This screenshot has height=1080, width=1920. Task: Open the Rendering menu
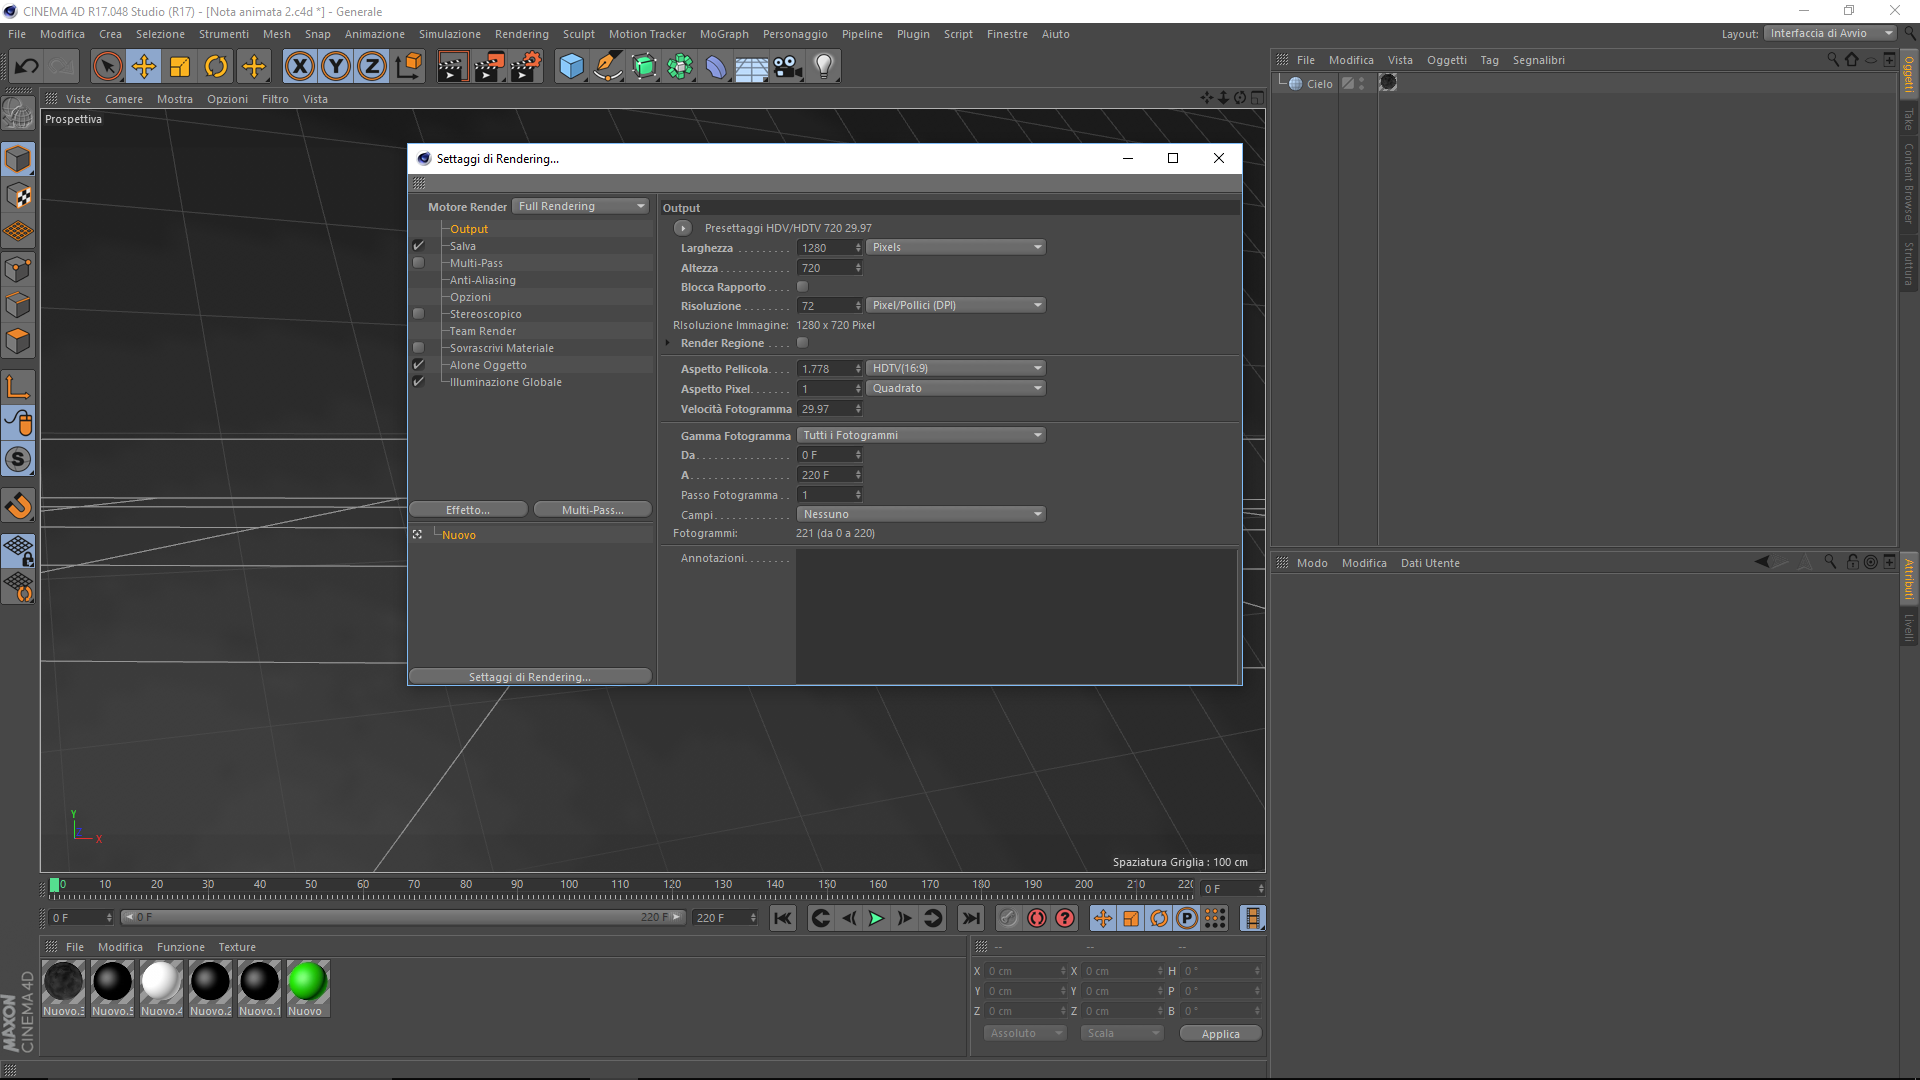[x=521, y=34]
